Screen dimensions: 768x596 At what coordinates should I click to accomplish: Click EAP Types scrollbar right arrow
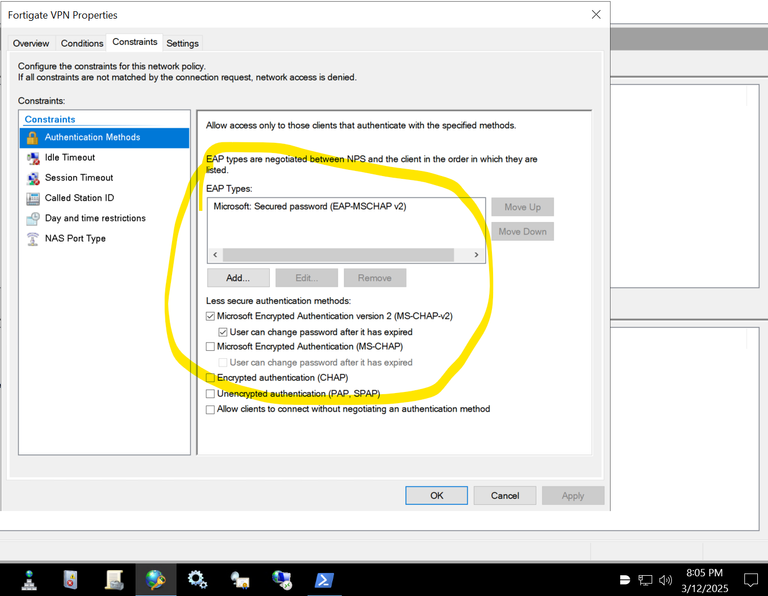pos(476,255)
